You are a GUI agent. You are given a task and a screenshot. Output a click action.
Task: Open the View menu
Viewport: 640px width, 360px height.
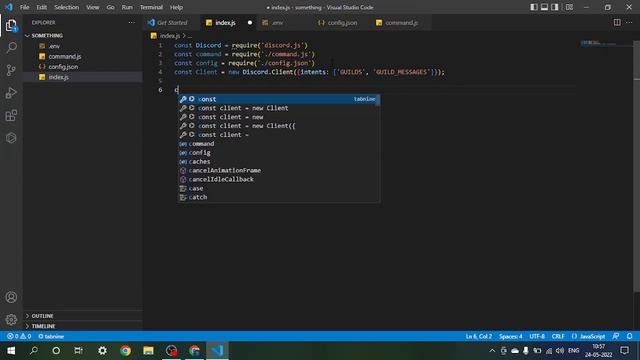click(x=93, y=7)
